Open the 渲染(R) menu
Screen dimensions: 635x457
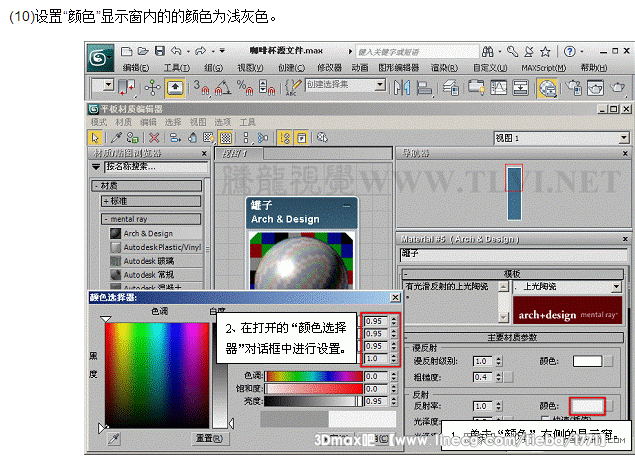pos(444,68)
